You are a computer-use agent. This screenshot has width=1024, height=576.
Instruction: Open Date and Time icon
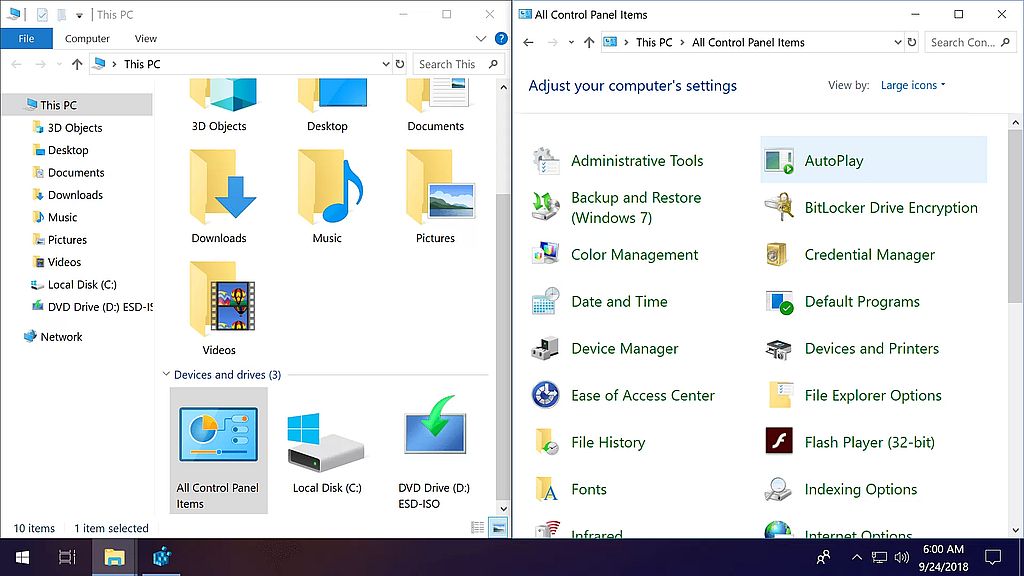[x=545, y=302]
